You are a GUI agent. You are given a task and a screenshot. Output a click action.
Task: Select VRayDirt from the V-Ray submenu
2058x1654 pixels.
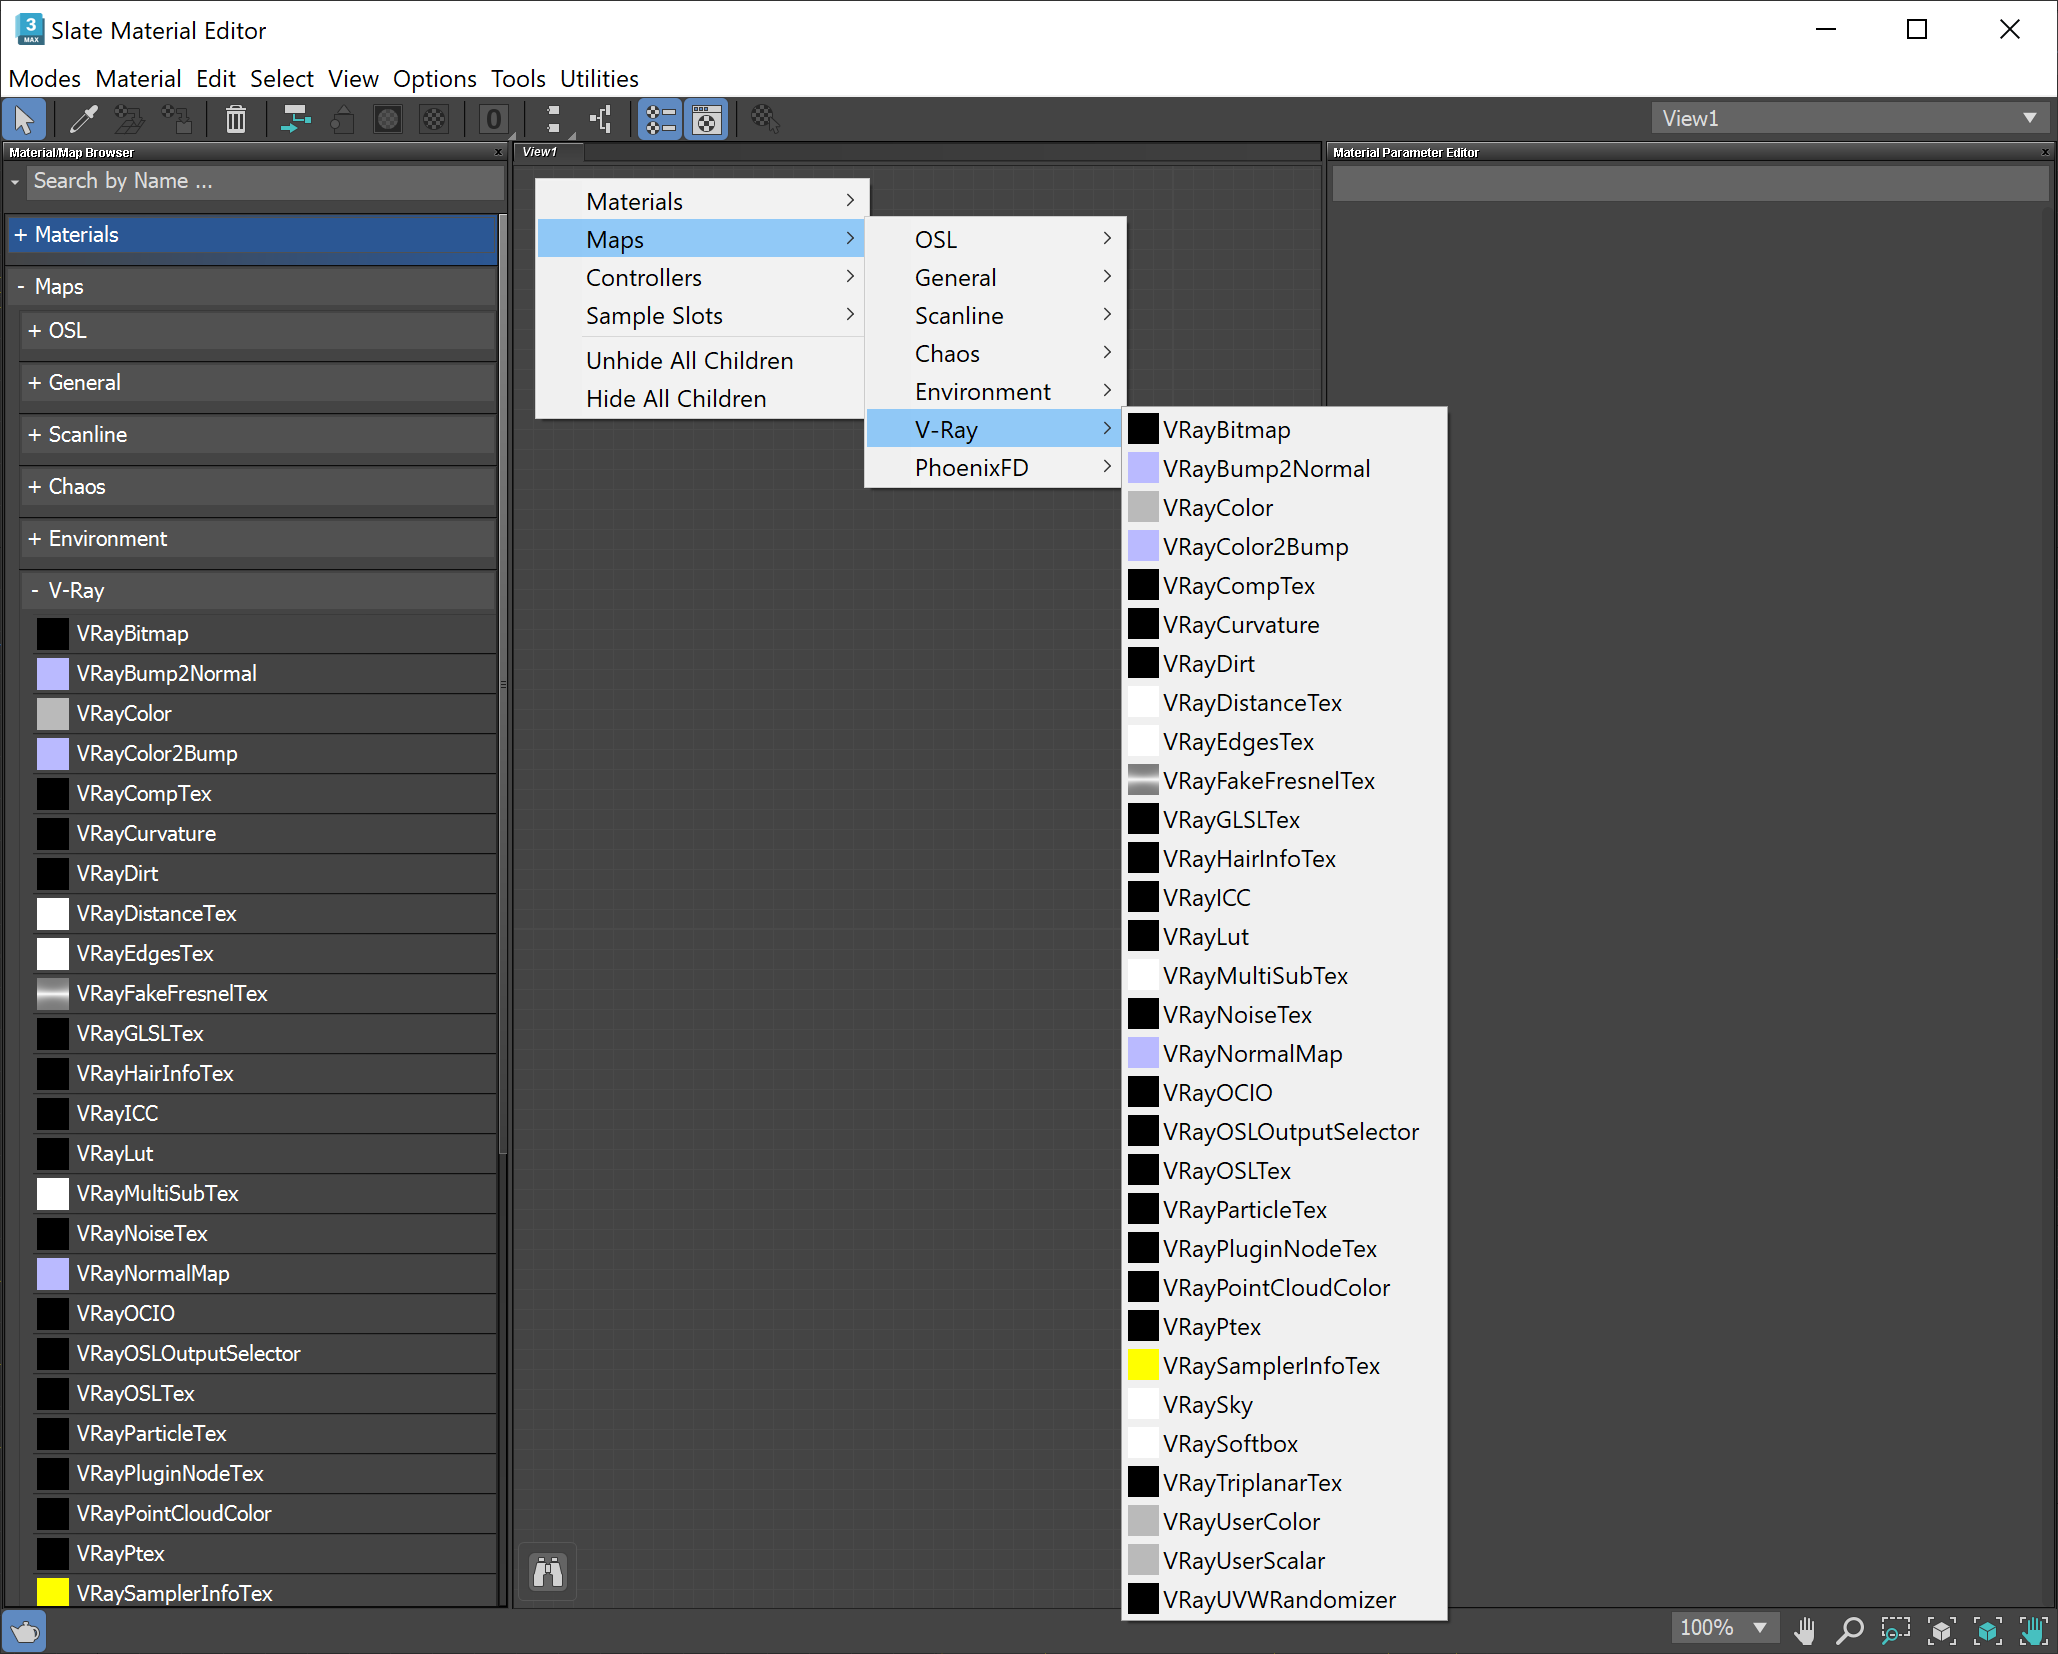[1208, 663]
